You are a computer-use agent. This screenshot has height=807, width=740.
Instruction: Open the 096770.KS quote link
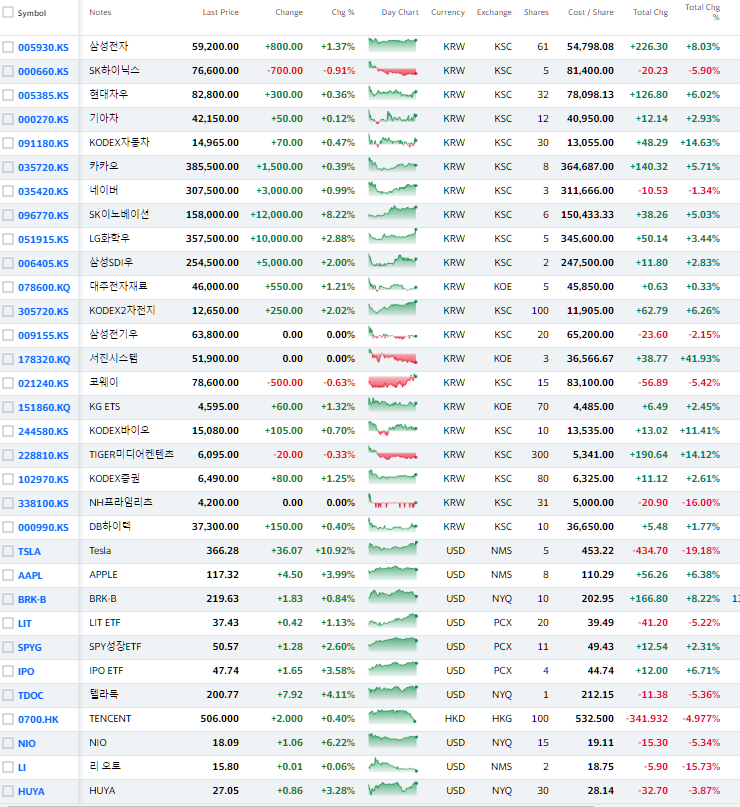coord(43,216)
